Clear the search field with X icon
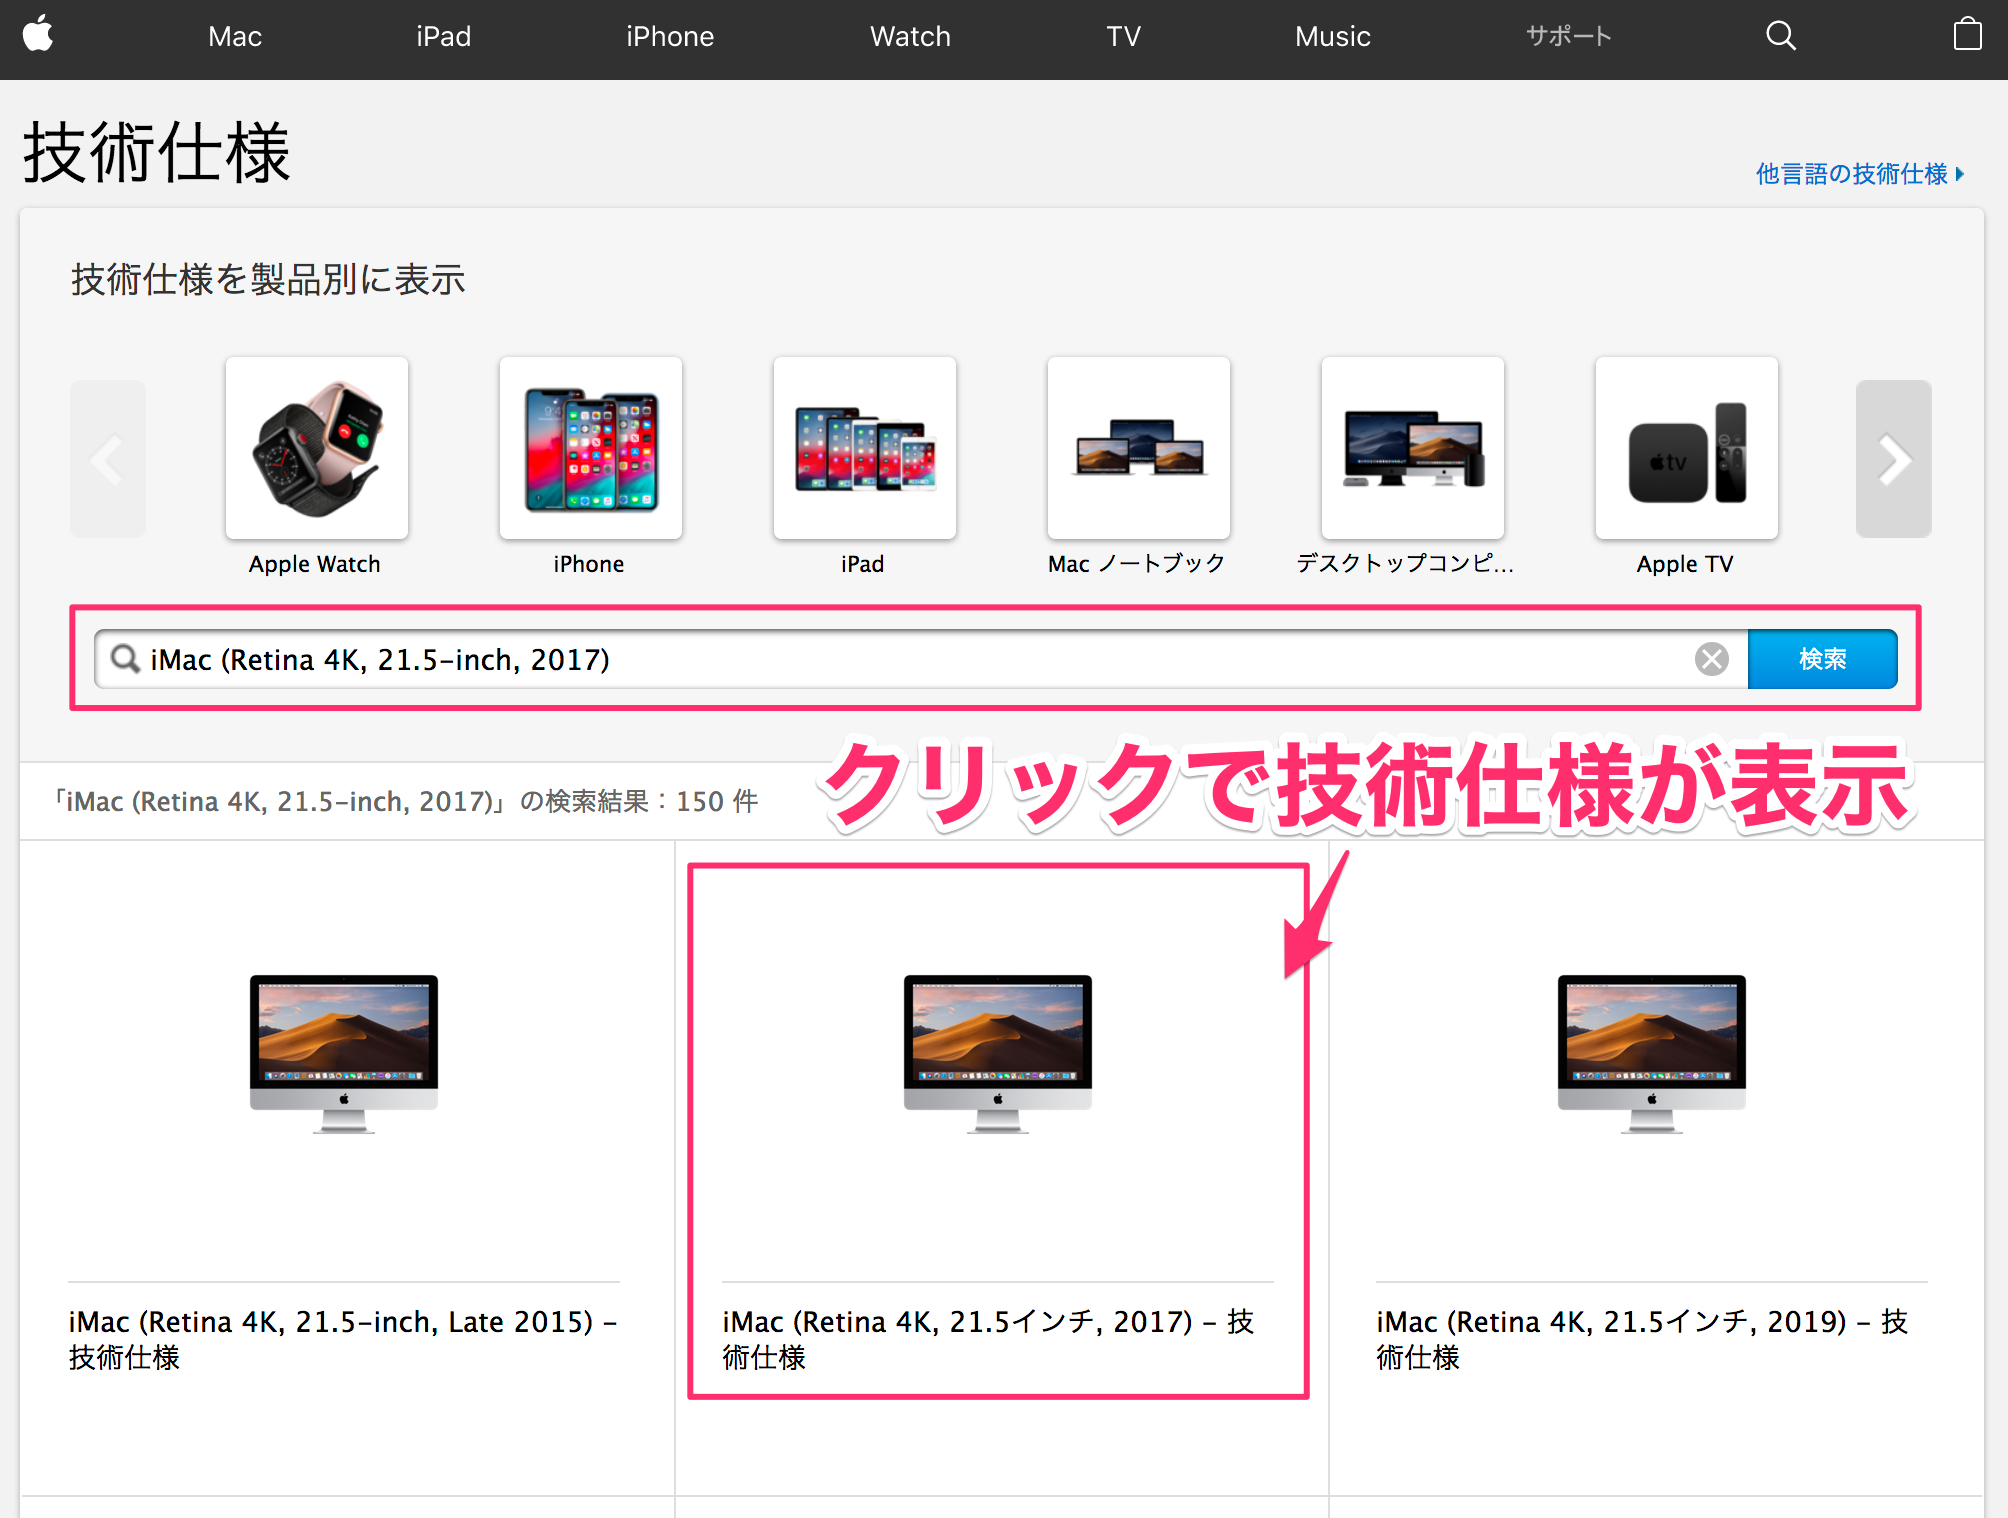This screenshot has height=1518, width=2008. pos(1712,659)
